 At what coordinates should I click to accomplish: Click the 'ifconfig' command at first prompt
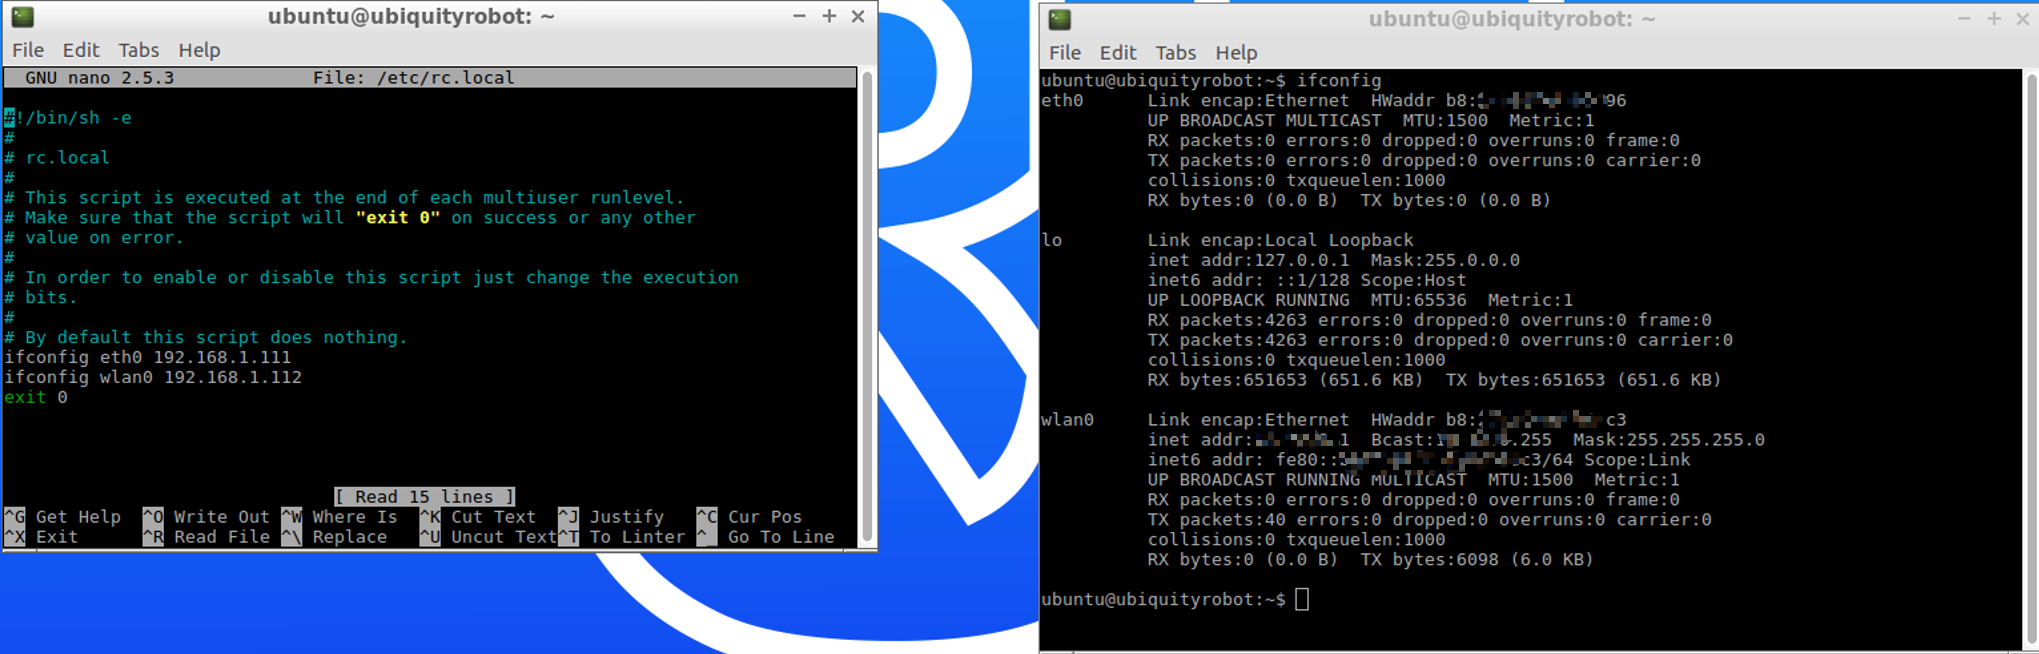[x=1339, y=81]
